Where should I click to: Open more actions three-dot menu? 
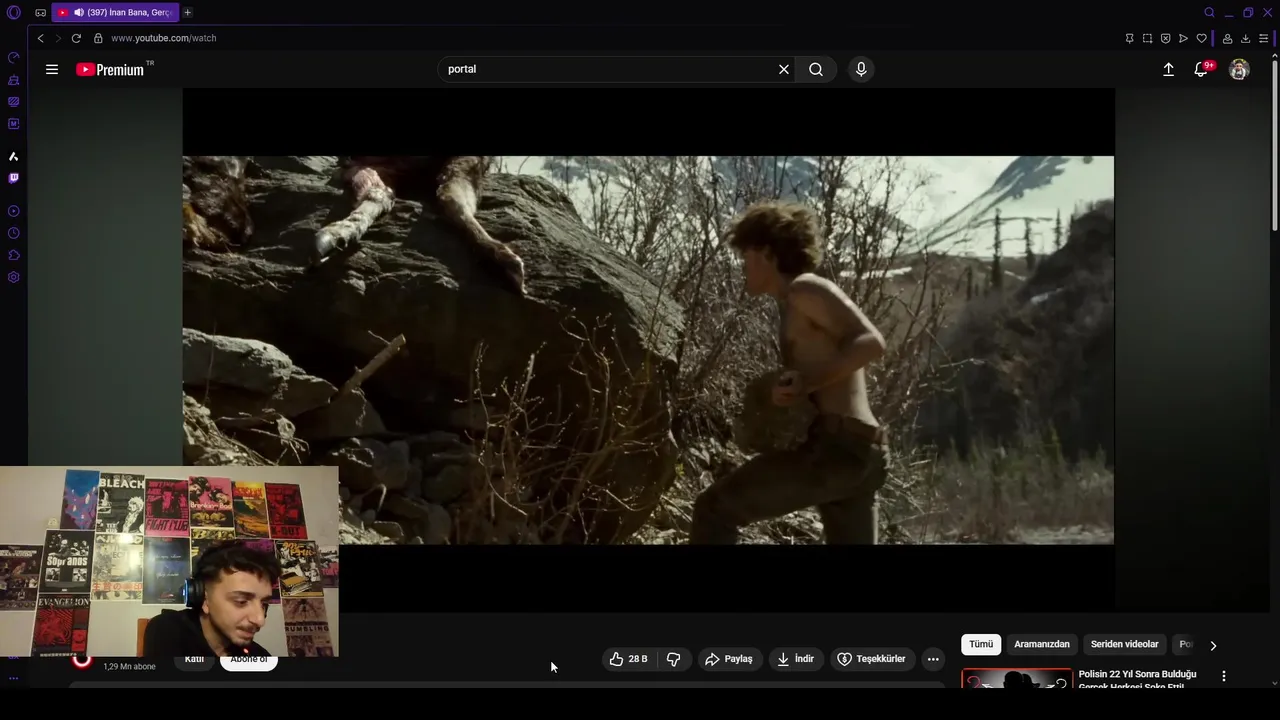click(933, 659)
